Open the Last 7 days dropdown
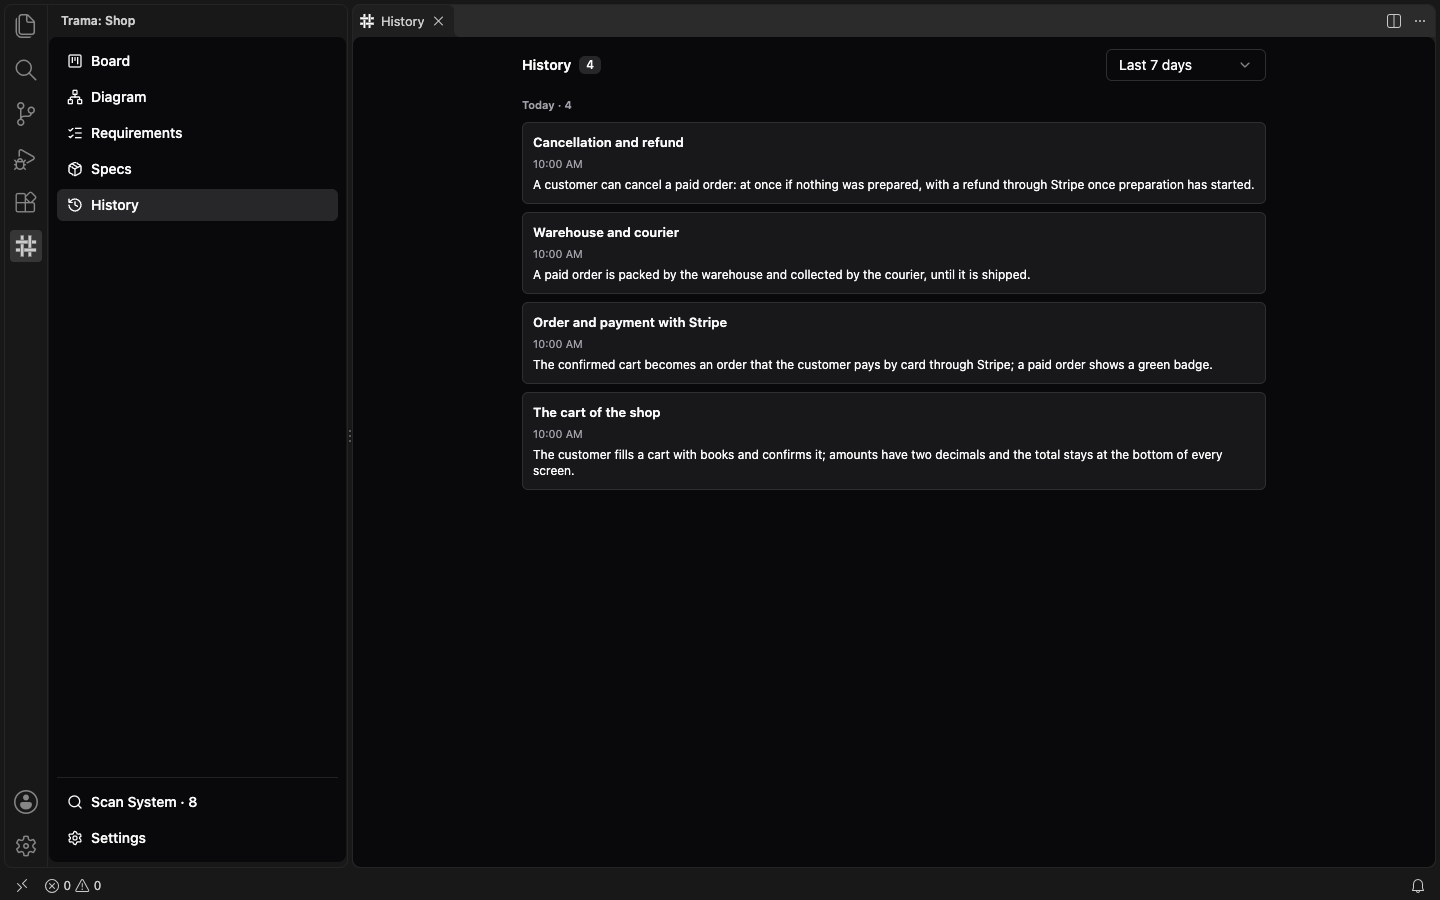The height and width of the screenshot is (900, 1440). coord(1186,65)
